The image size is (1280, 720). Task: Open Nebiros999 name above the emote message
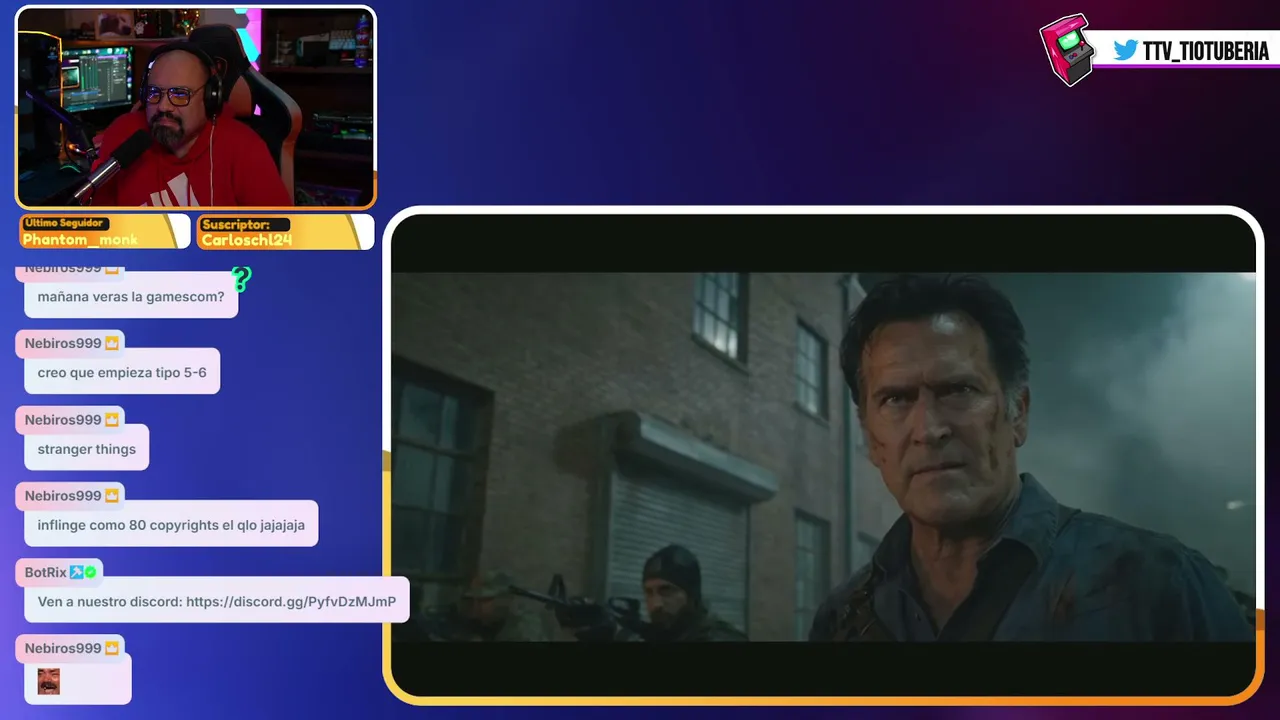[63, 648]
